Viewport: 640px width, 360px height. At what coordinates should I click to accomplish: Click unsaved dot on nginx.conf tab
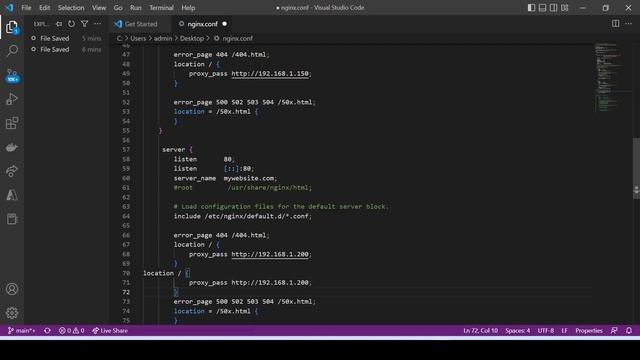point(224,24)
